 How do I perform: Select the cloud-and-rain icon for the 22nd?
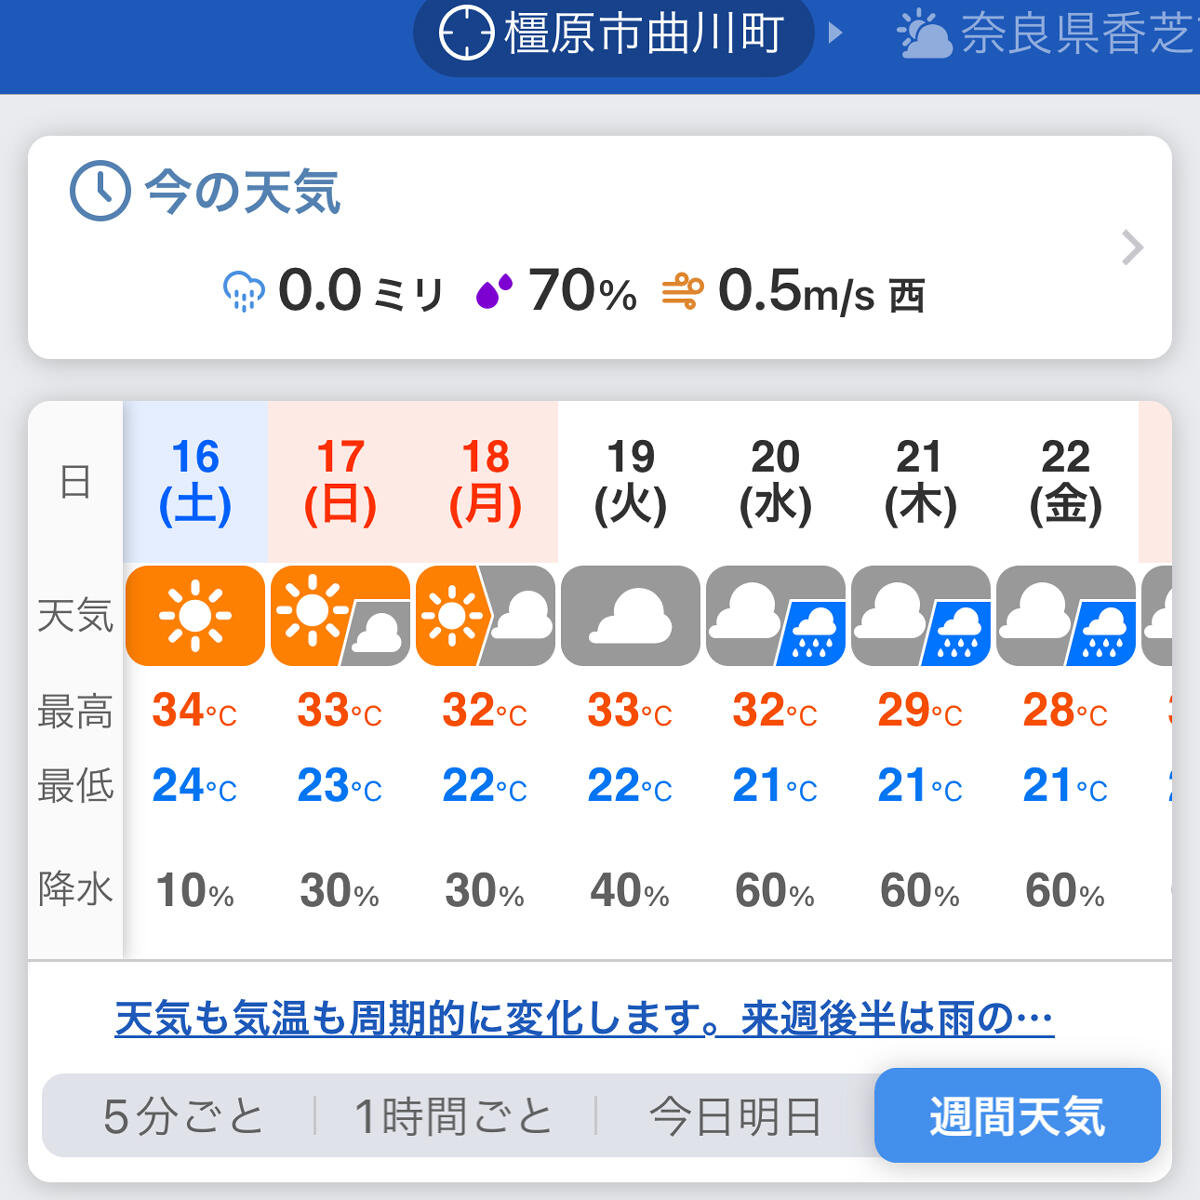pyautogui.click(x=1066, y=616)
